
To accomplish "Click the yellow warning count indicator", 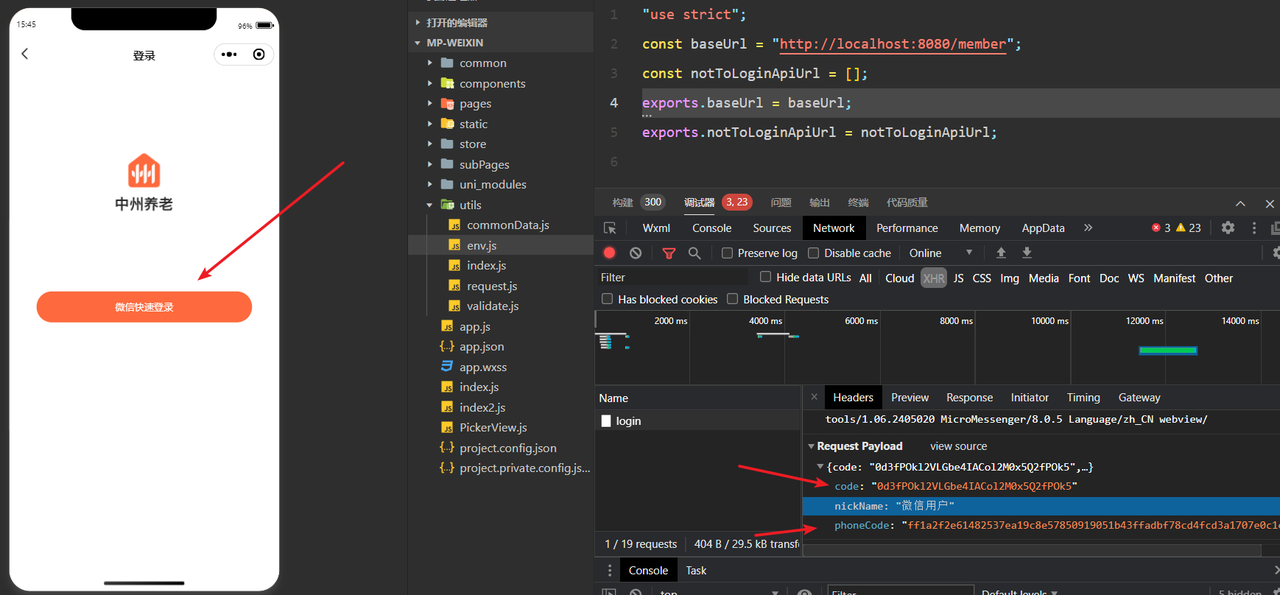I will (x=1188, y=228).
